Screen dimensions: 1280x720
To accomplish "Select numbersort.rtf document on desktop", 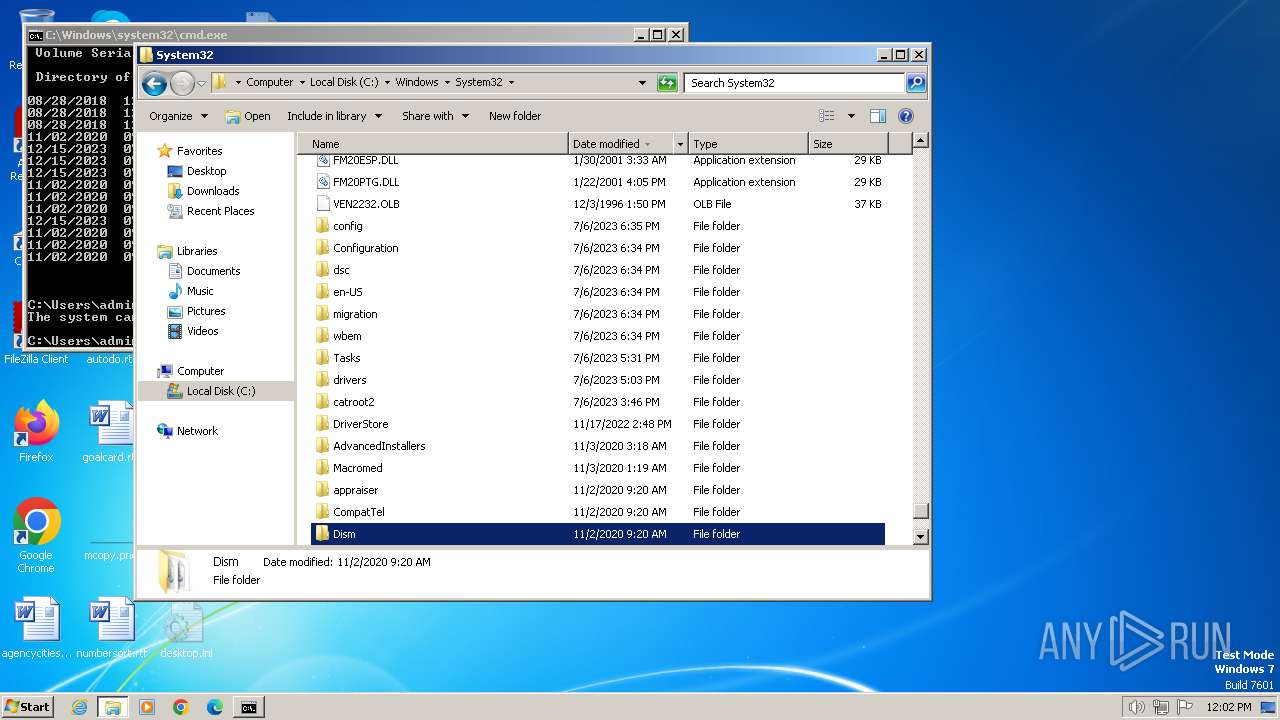I will point(110,628).
